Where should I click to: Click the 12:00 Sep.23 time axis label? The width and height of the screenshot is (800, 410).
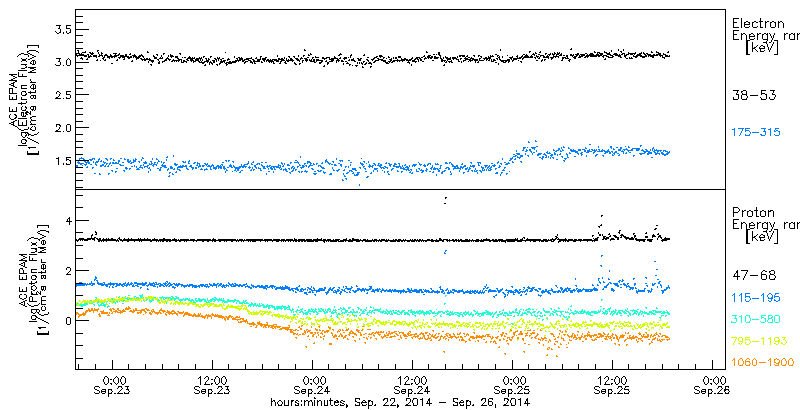point(211,385)
